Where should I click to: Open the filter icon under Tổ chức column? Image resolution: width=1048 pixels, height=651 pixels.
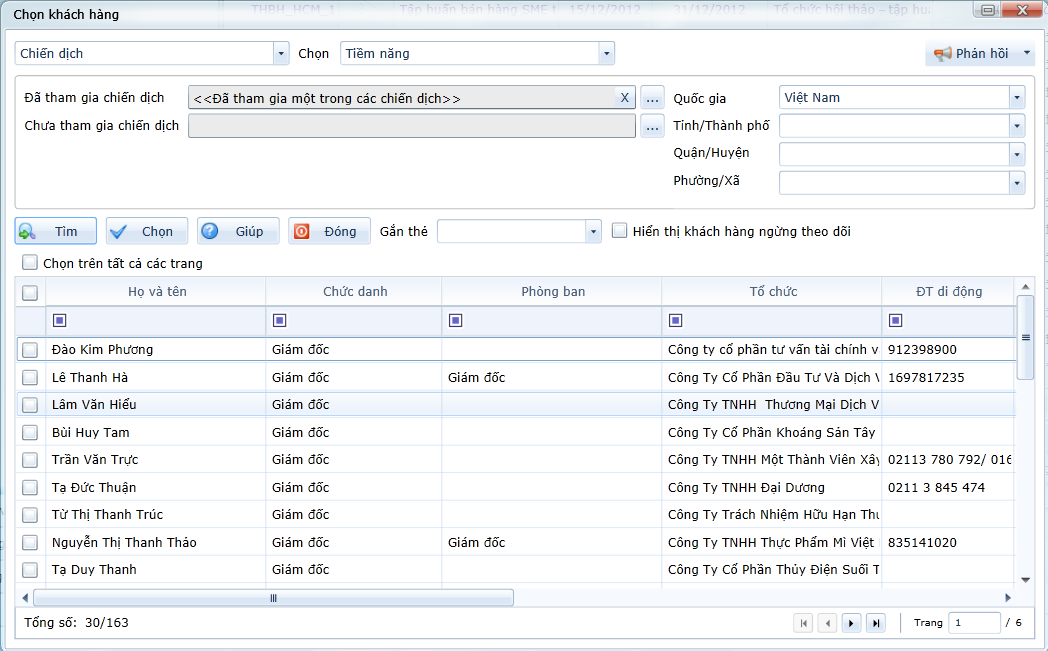click(675, 320)
